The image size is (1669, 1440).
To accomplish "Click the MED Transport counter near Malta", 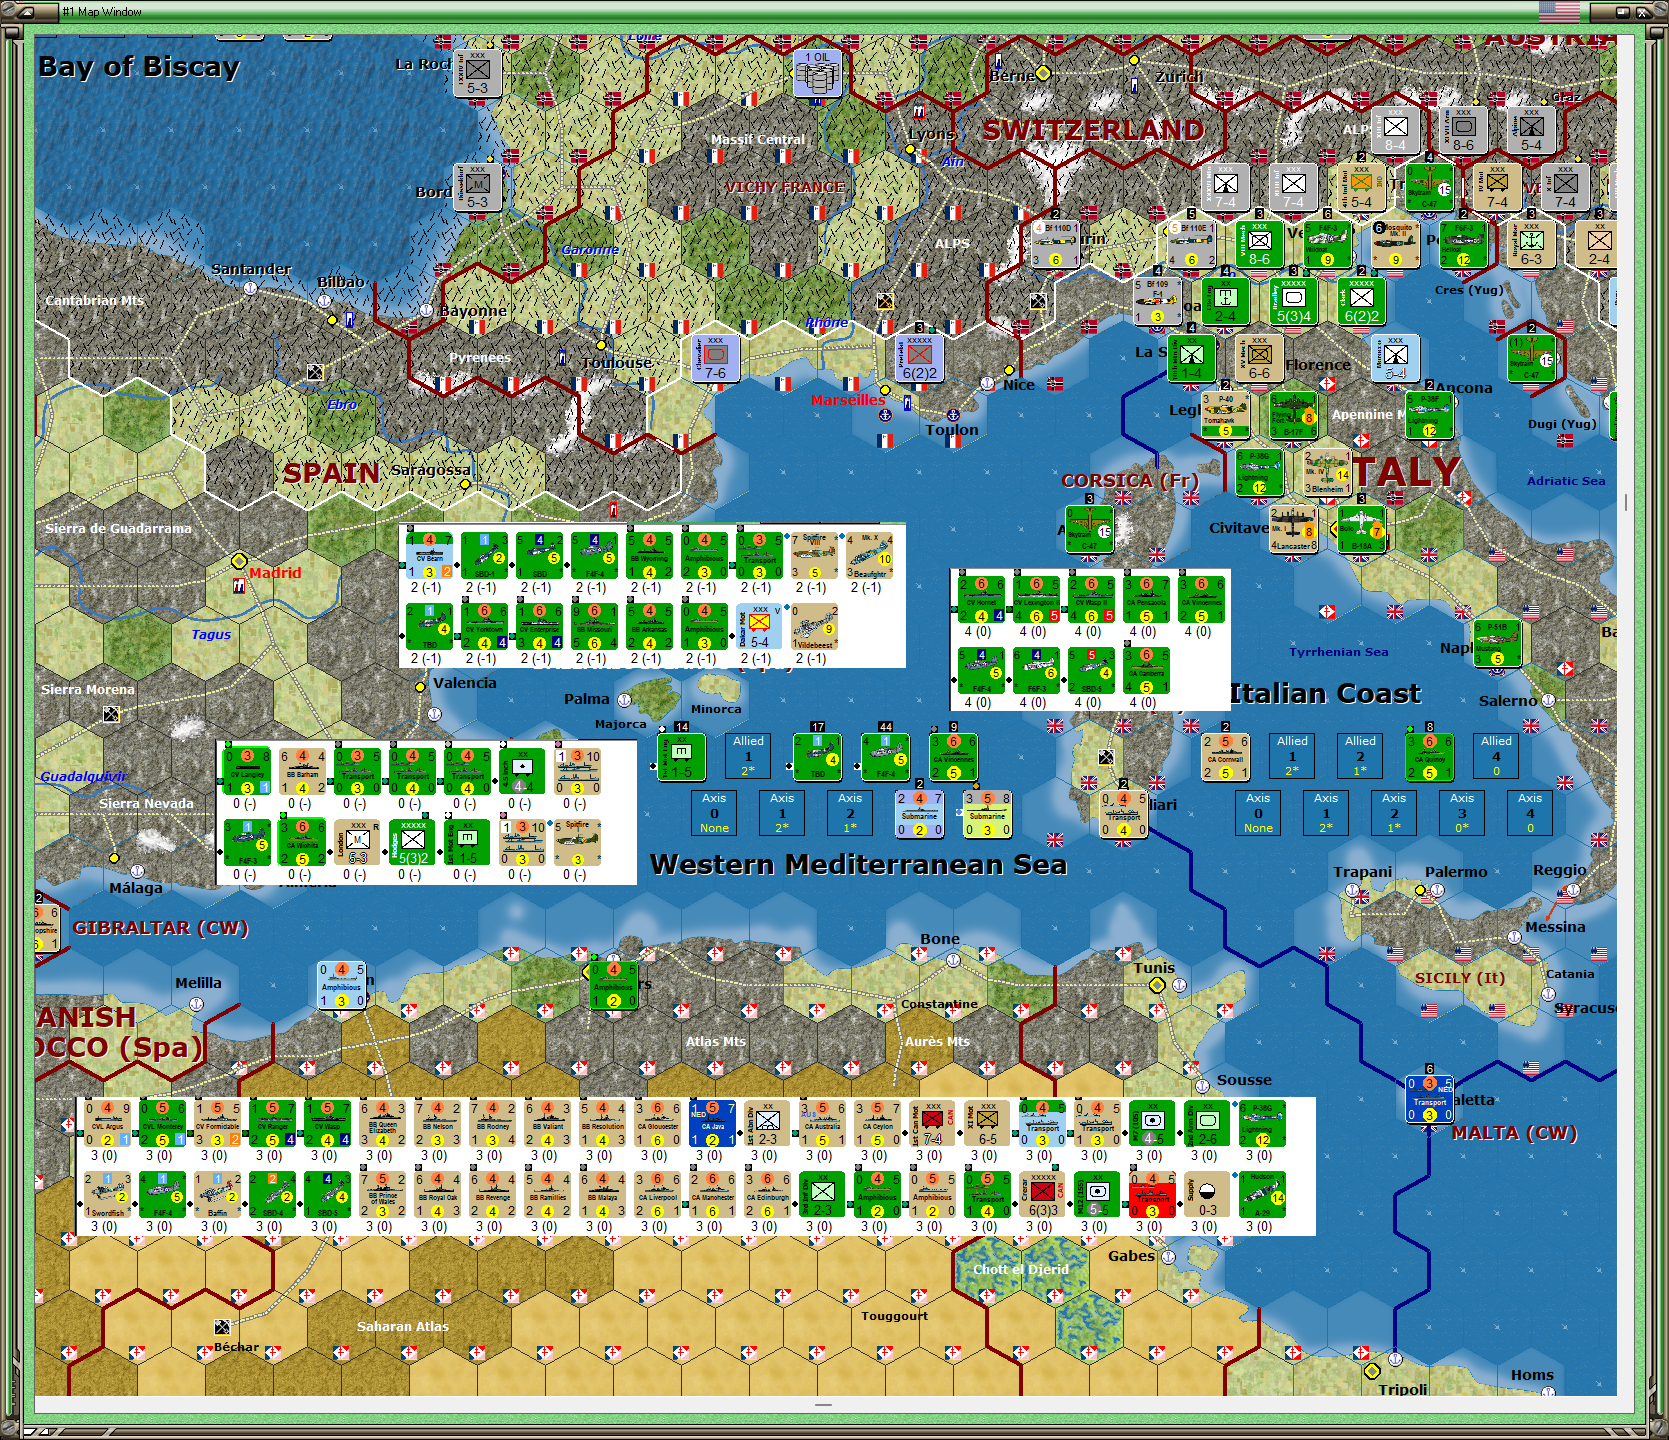I will point(1430,1098).
